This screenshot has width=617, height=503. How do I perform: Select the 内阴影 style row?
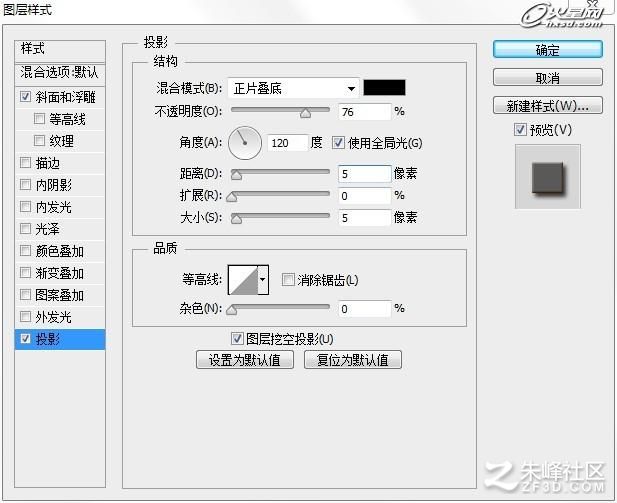coord(60,185)
